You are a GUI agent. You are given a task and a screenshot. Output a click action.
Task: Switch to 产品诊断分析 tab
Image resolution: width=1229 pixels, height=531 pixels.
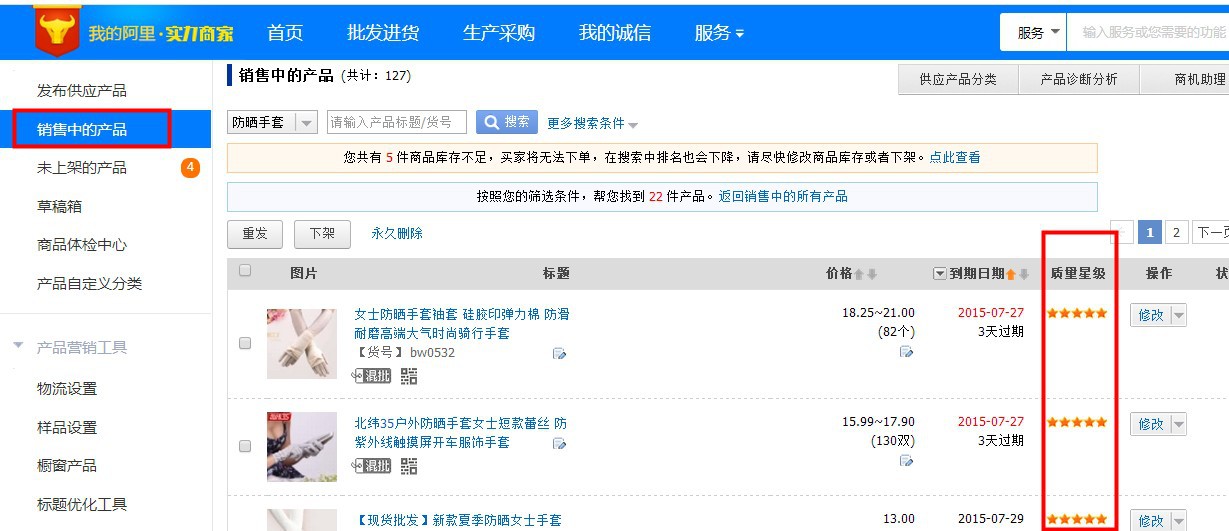(x=1079, y=80)
